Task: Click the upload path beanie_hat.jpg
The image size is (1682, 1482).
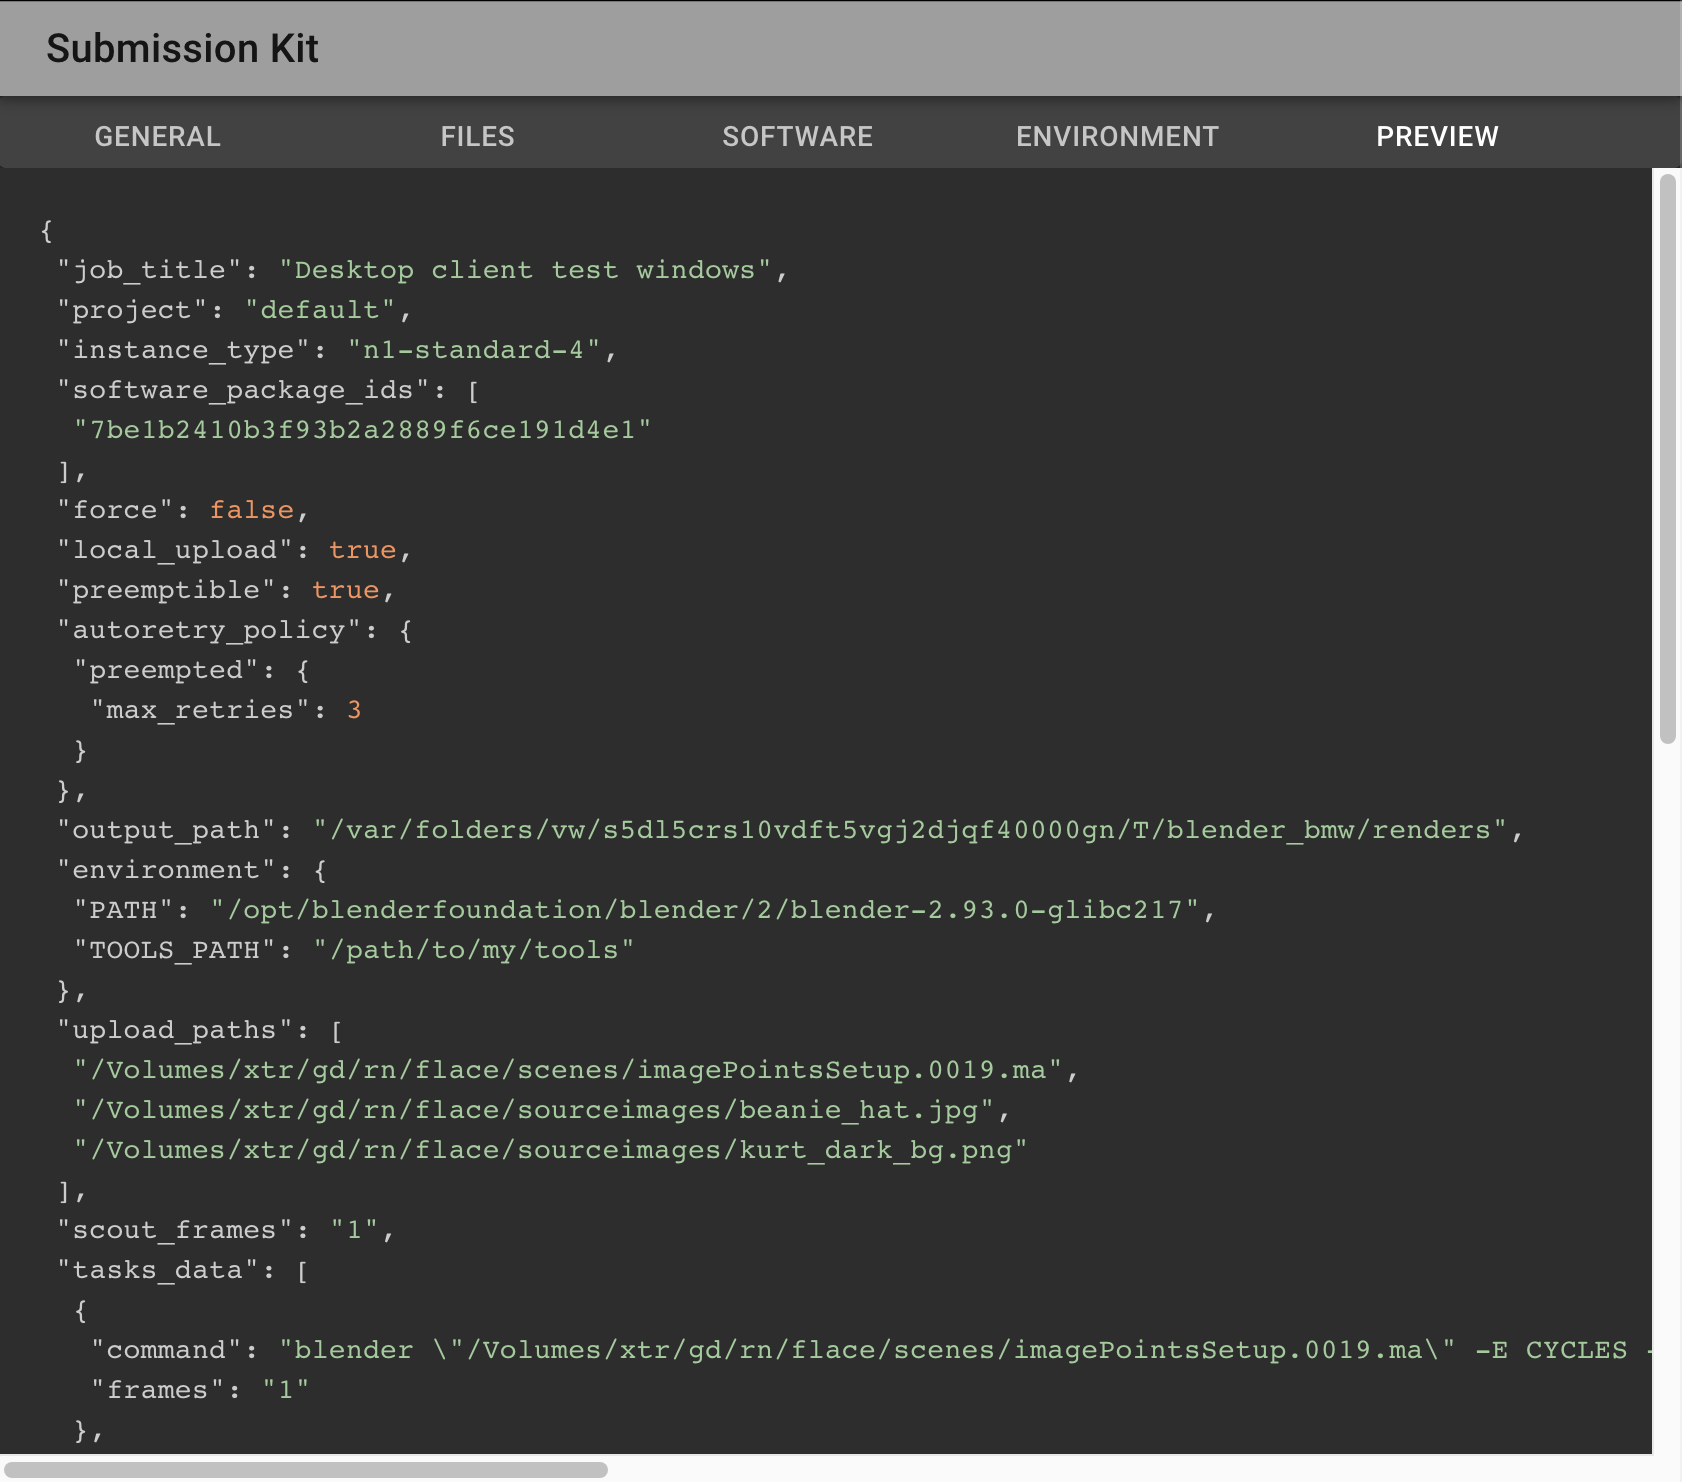Action: pos(535,1110)
